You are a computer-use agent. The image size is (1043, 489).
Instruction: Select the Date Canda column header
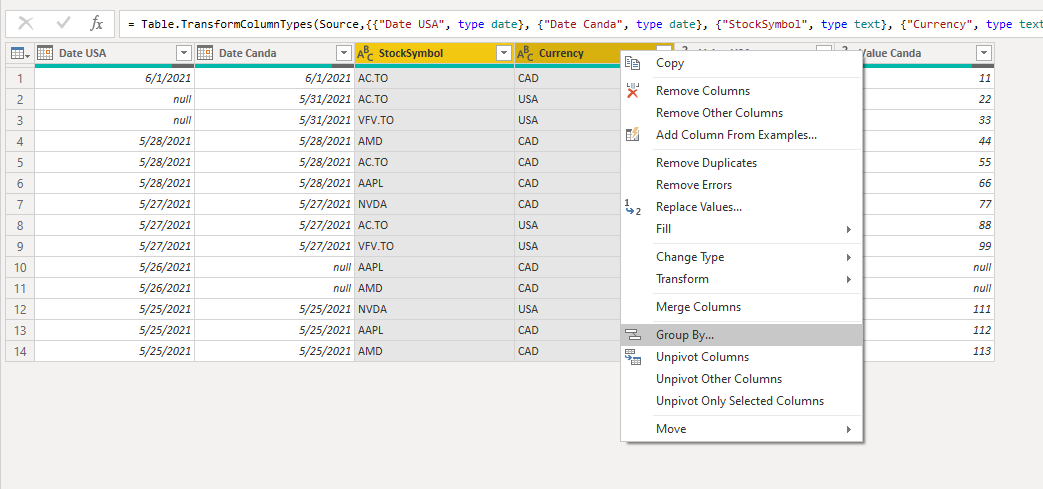click(275, 53)
